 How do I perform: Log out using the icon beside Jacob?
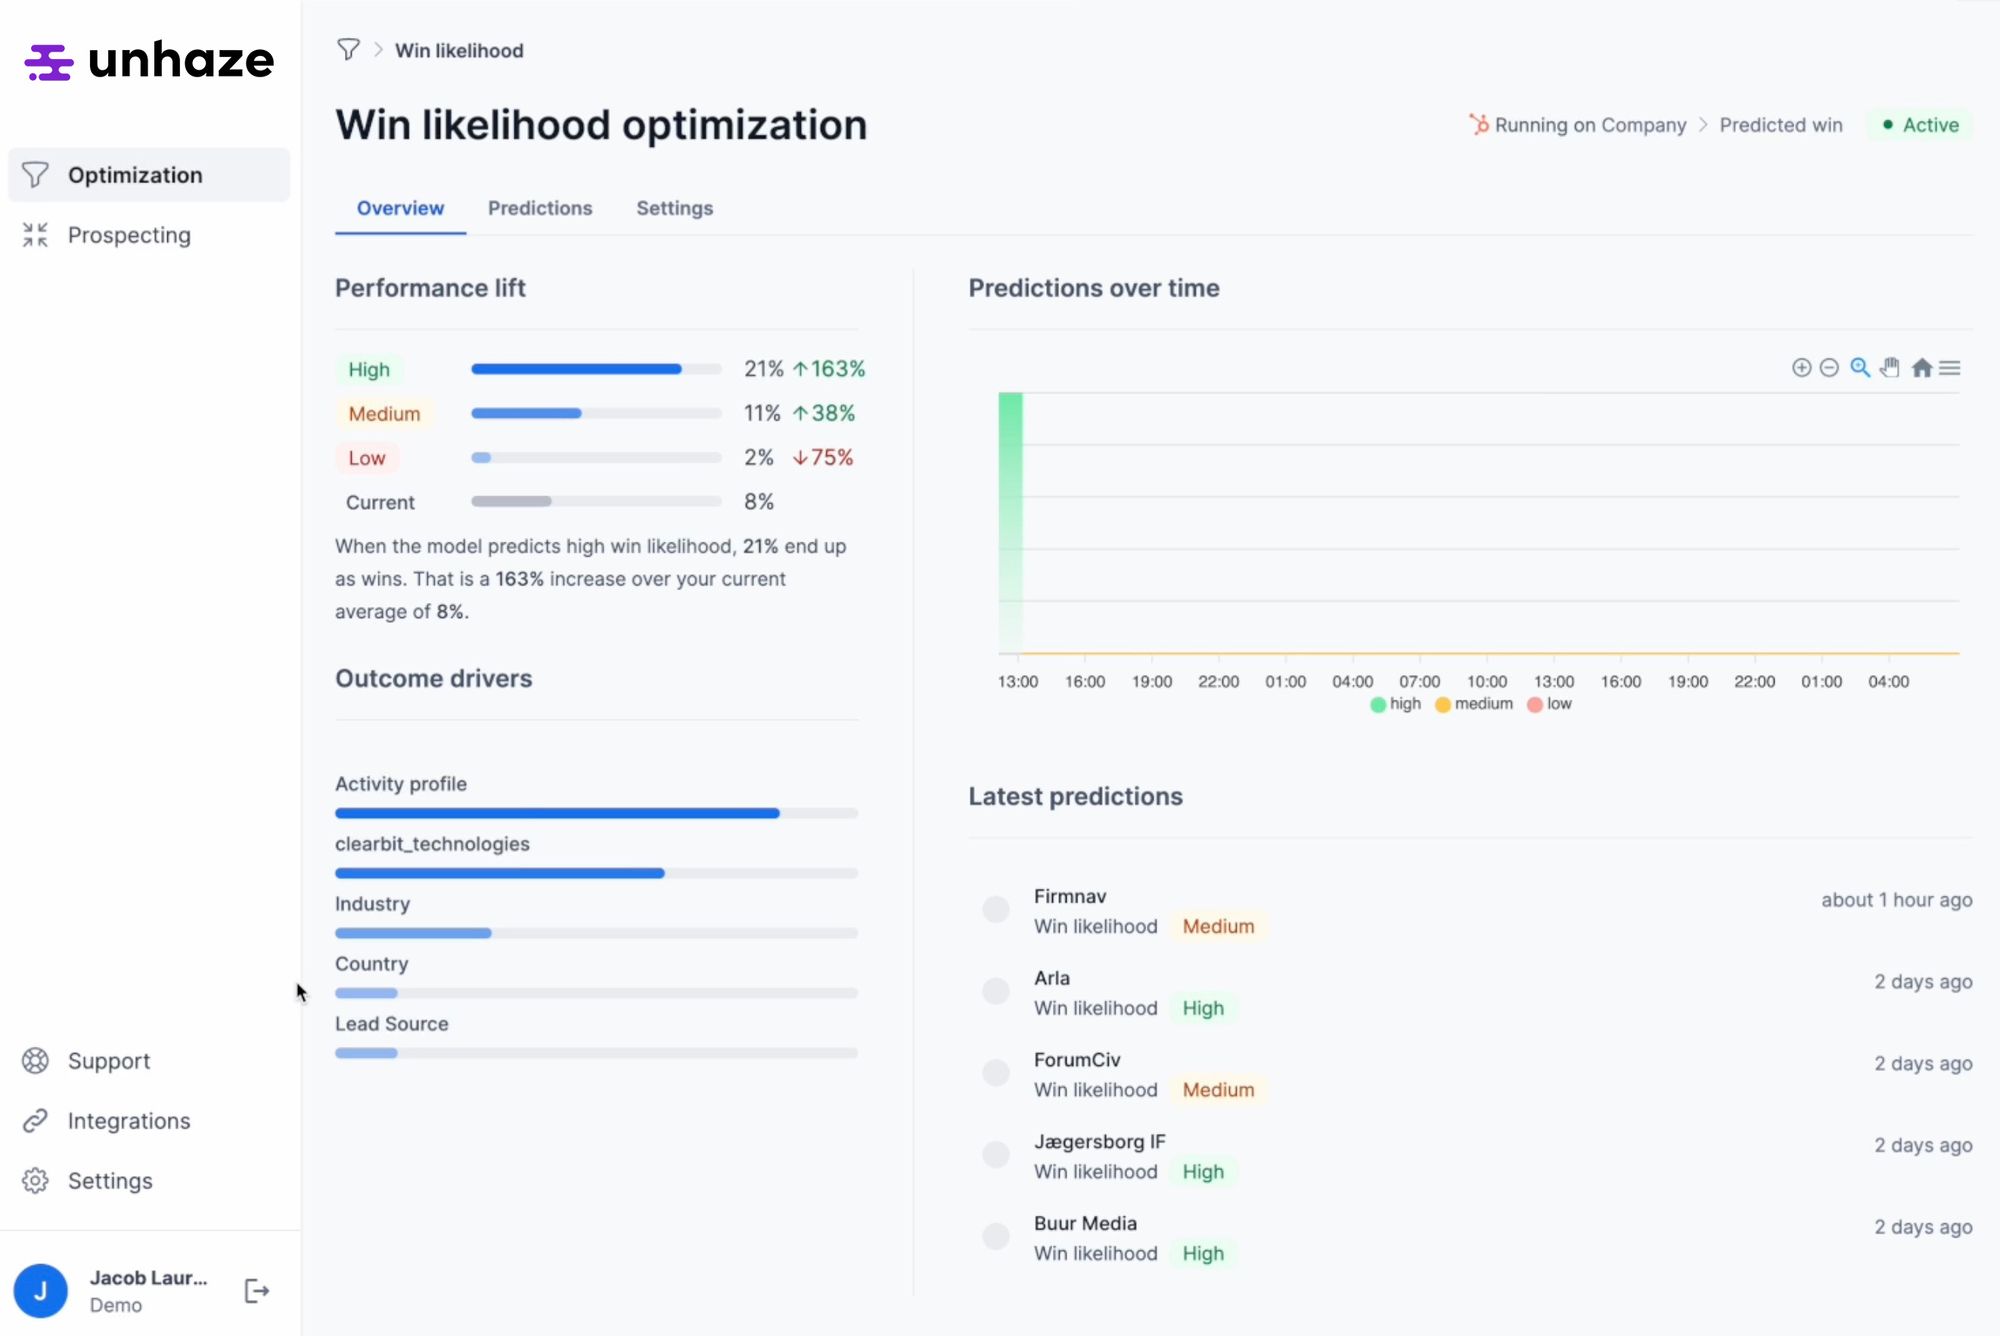[257, 1290]
